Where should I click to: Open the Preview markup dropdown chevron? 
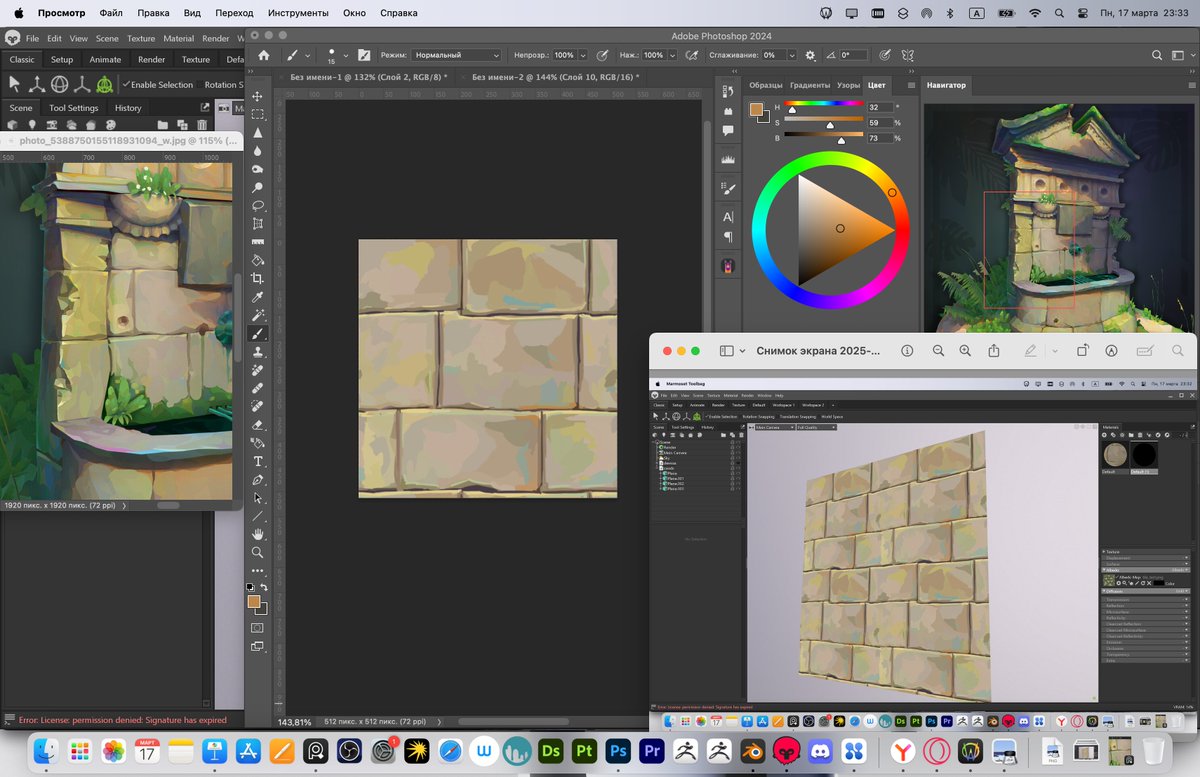click(1055, 351)
